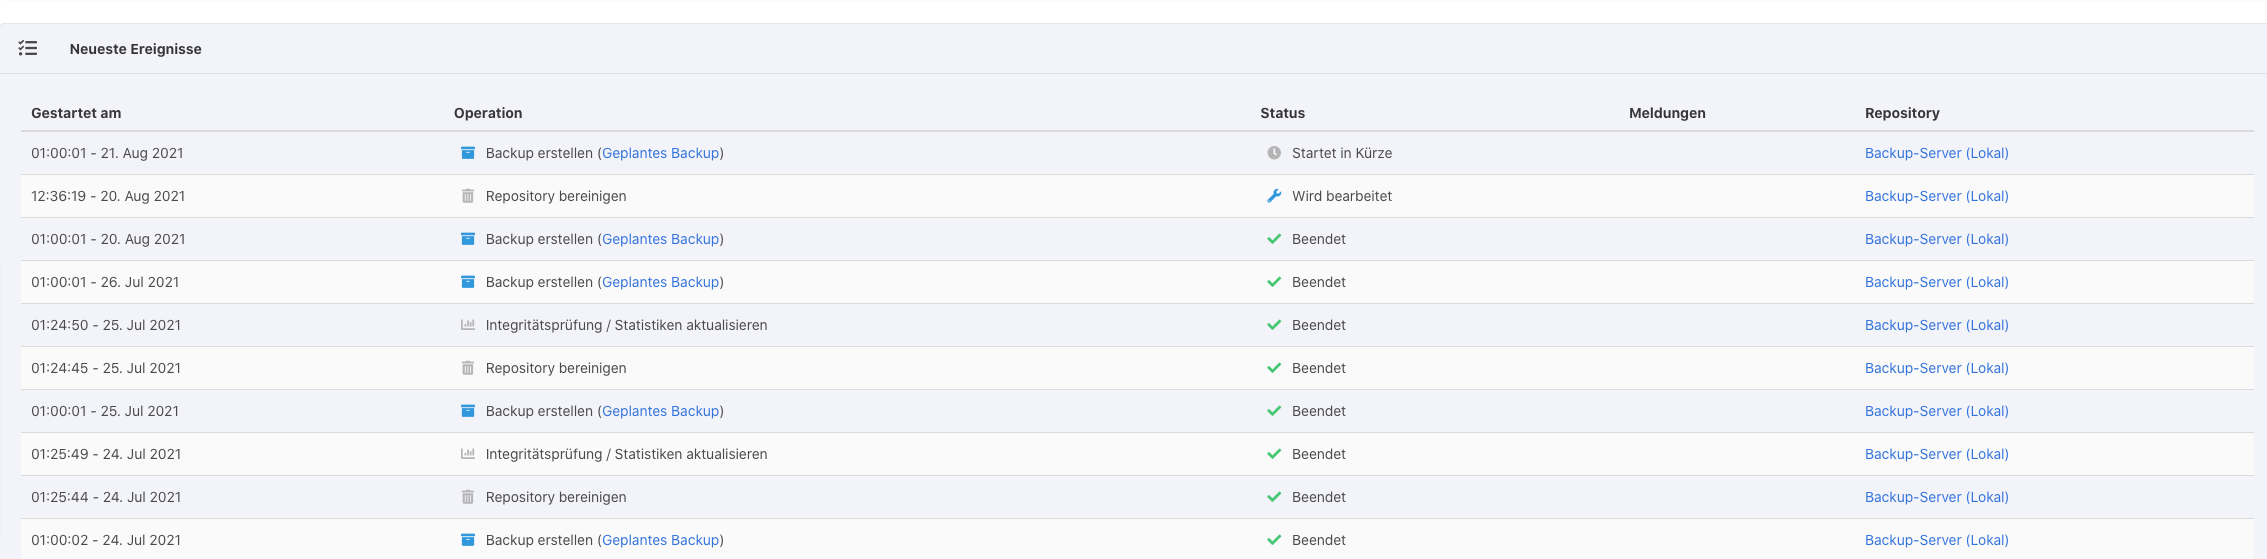2267x559 pixels.
Task: Click the trash icon for 24. Jul Repository bereinigen
Action: coord(467,497)
